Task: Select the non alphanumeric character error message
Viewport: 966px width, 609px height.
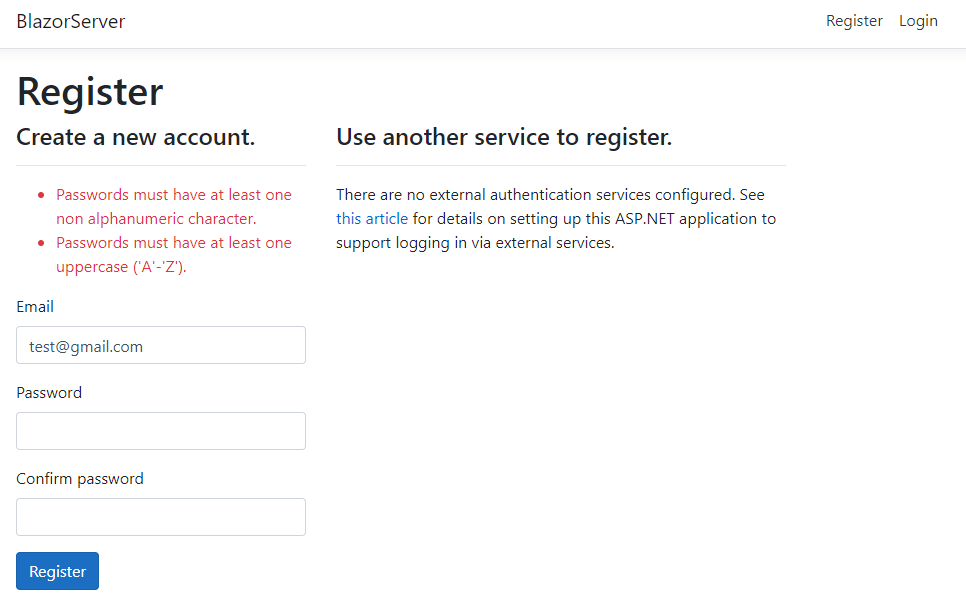Action: (173, 206)
